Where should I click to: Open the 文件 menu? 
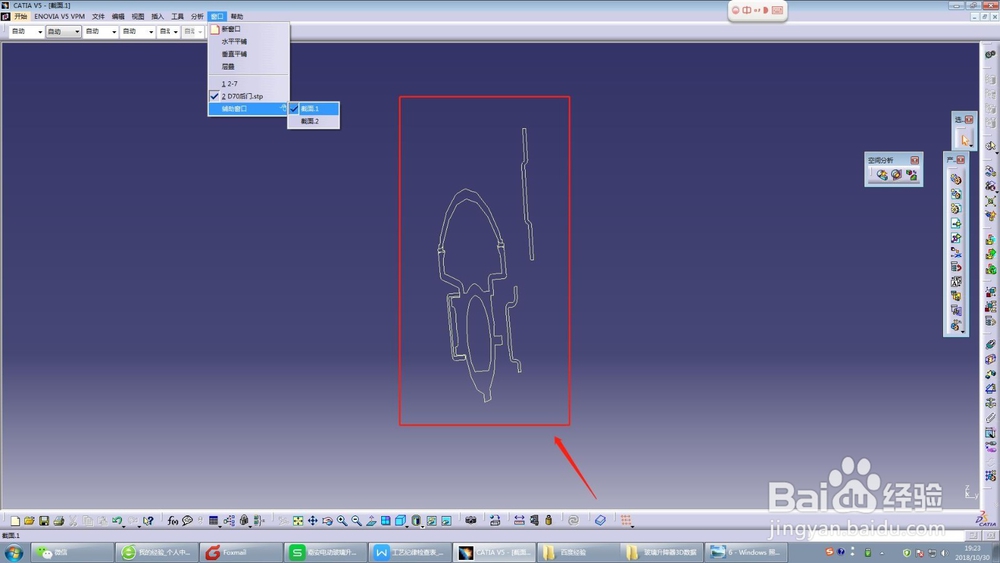click(x=98, y=17)
